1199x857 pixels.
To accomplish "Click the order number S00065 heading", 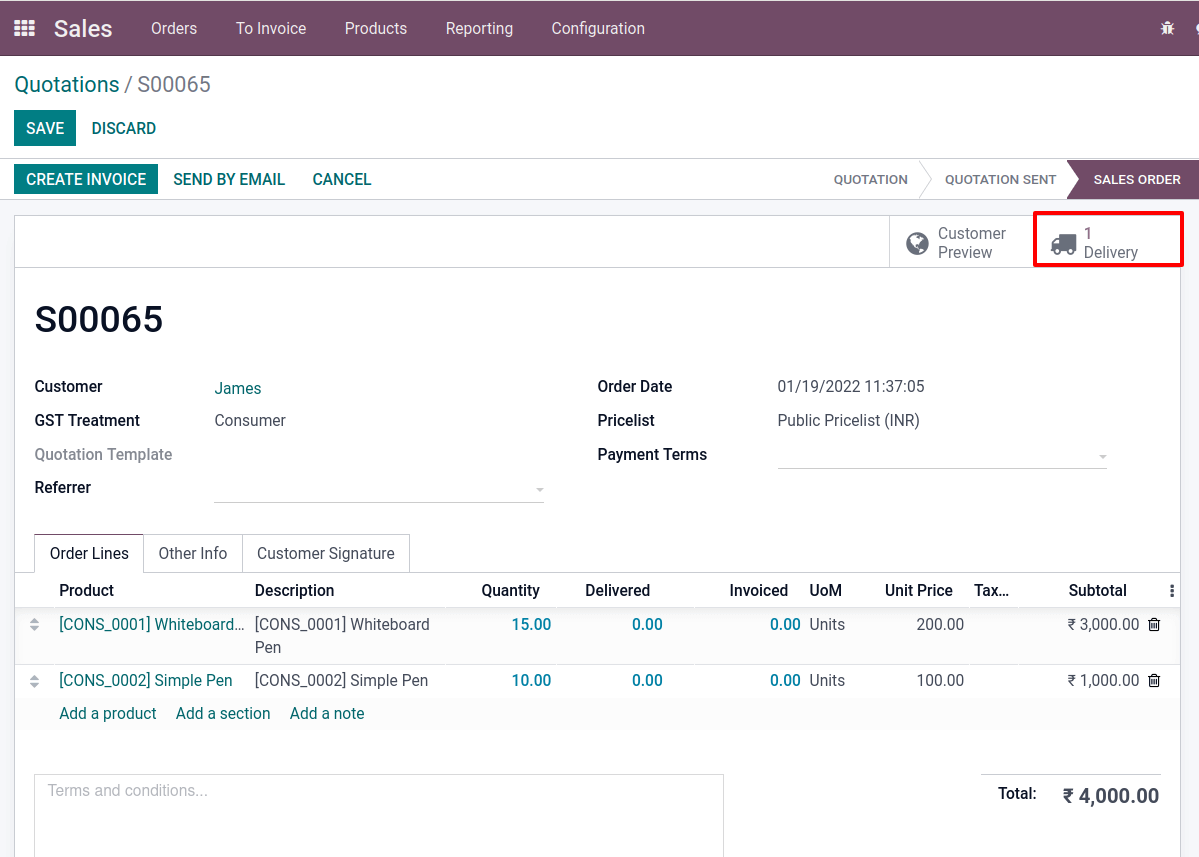I will (x=99, y=319).
